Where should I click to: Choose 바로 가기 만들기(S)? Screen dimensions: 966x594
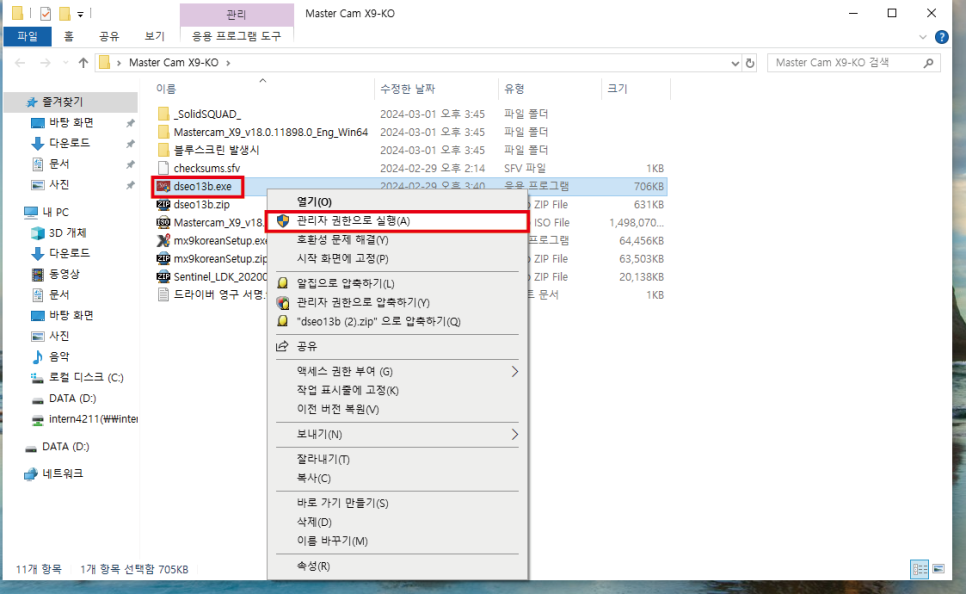(397, 503)
